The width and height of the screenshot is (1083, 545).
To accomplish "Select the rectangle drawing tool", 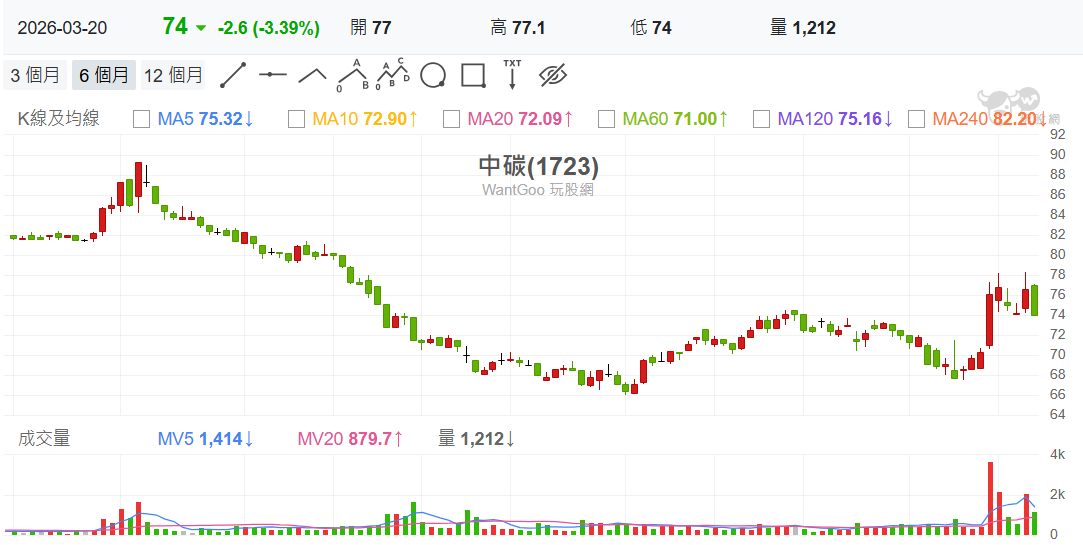I will [473, 75].
